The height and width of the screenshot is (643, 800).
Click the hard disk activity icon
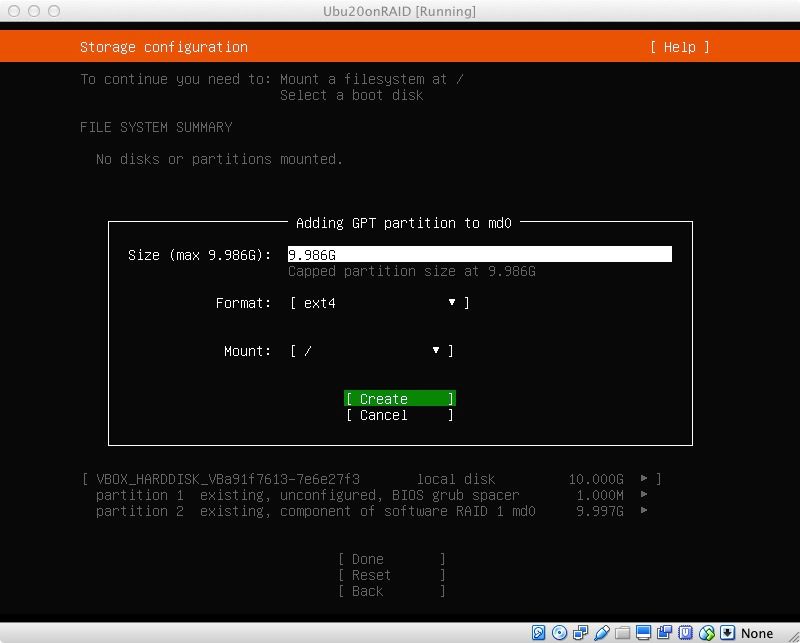539,633
